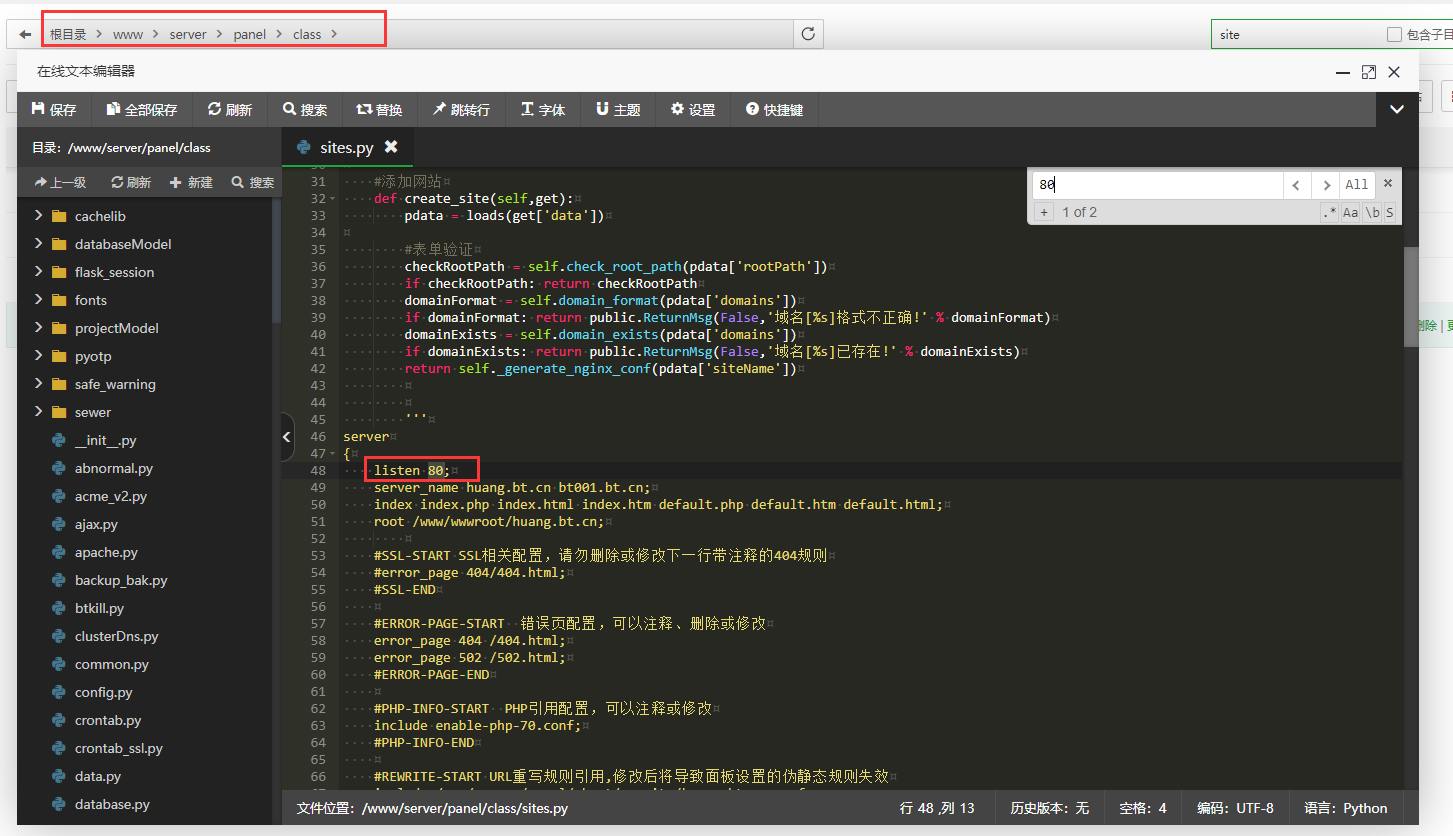Viewport: 1453px width, 836px height.
Task: Toggle case-sensitive search (Aa)
Action: pos(1350,212)
